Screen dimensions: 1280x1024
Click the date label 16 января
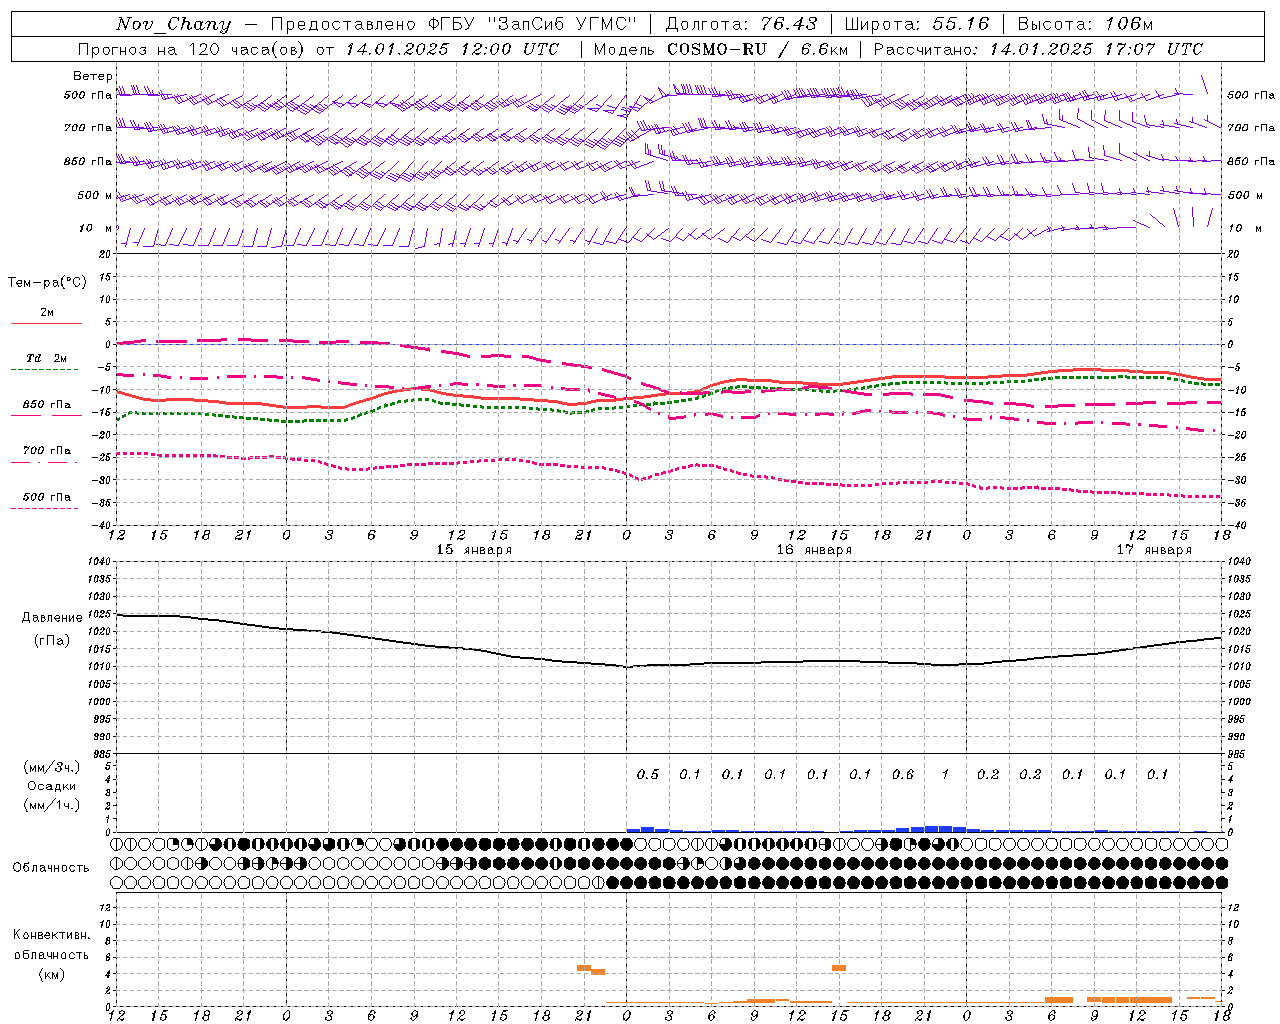tap(814, 550)
